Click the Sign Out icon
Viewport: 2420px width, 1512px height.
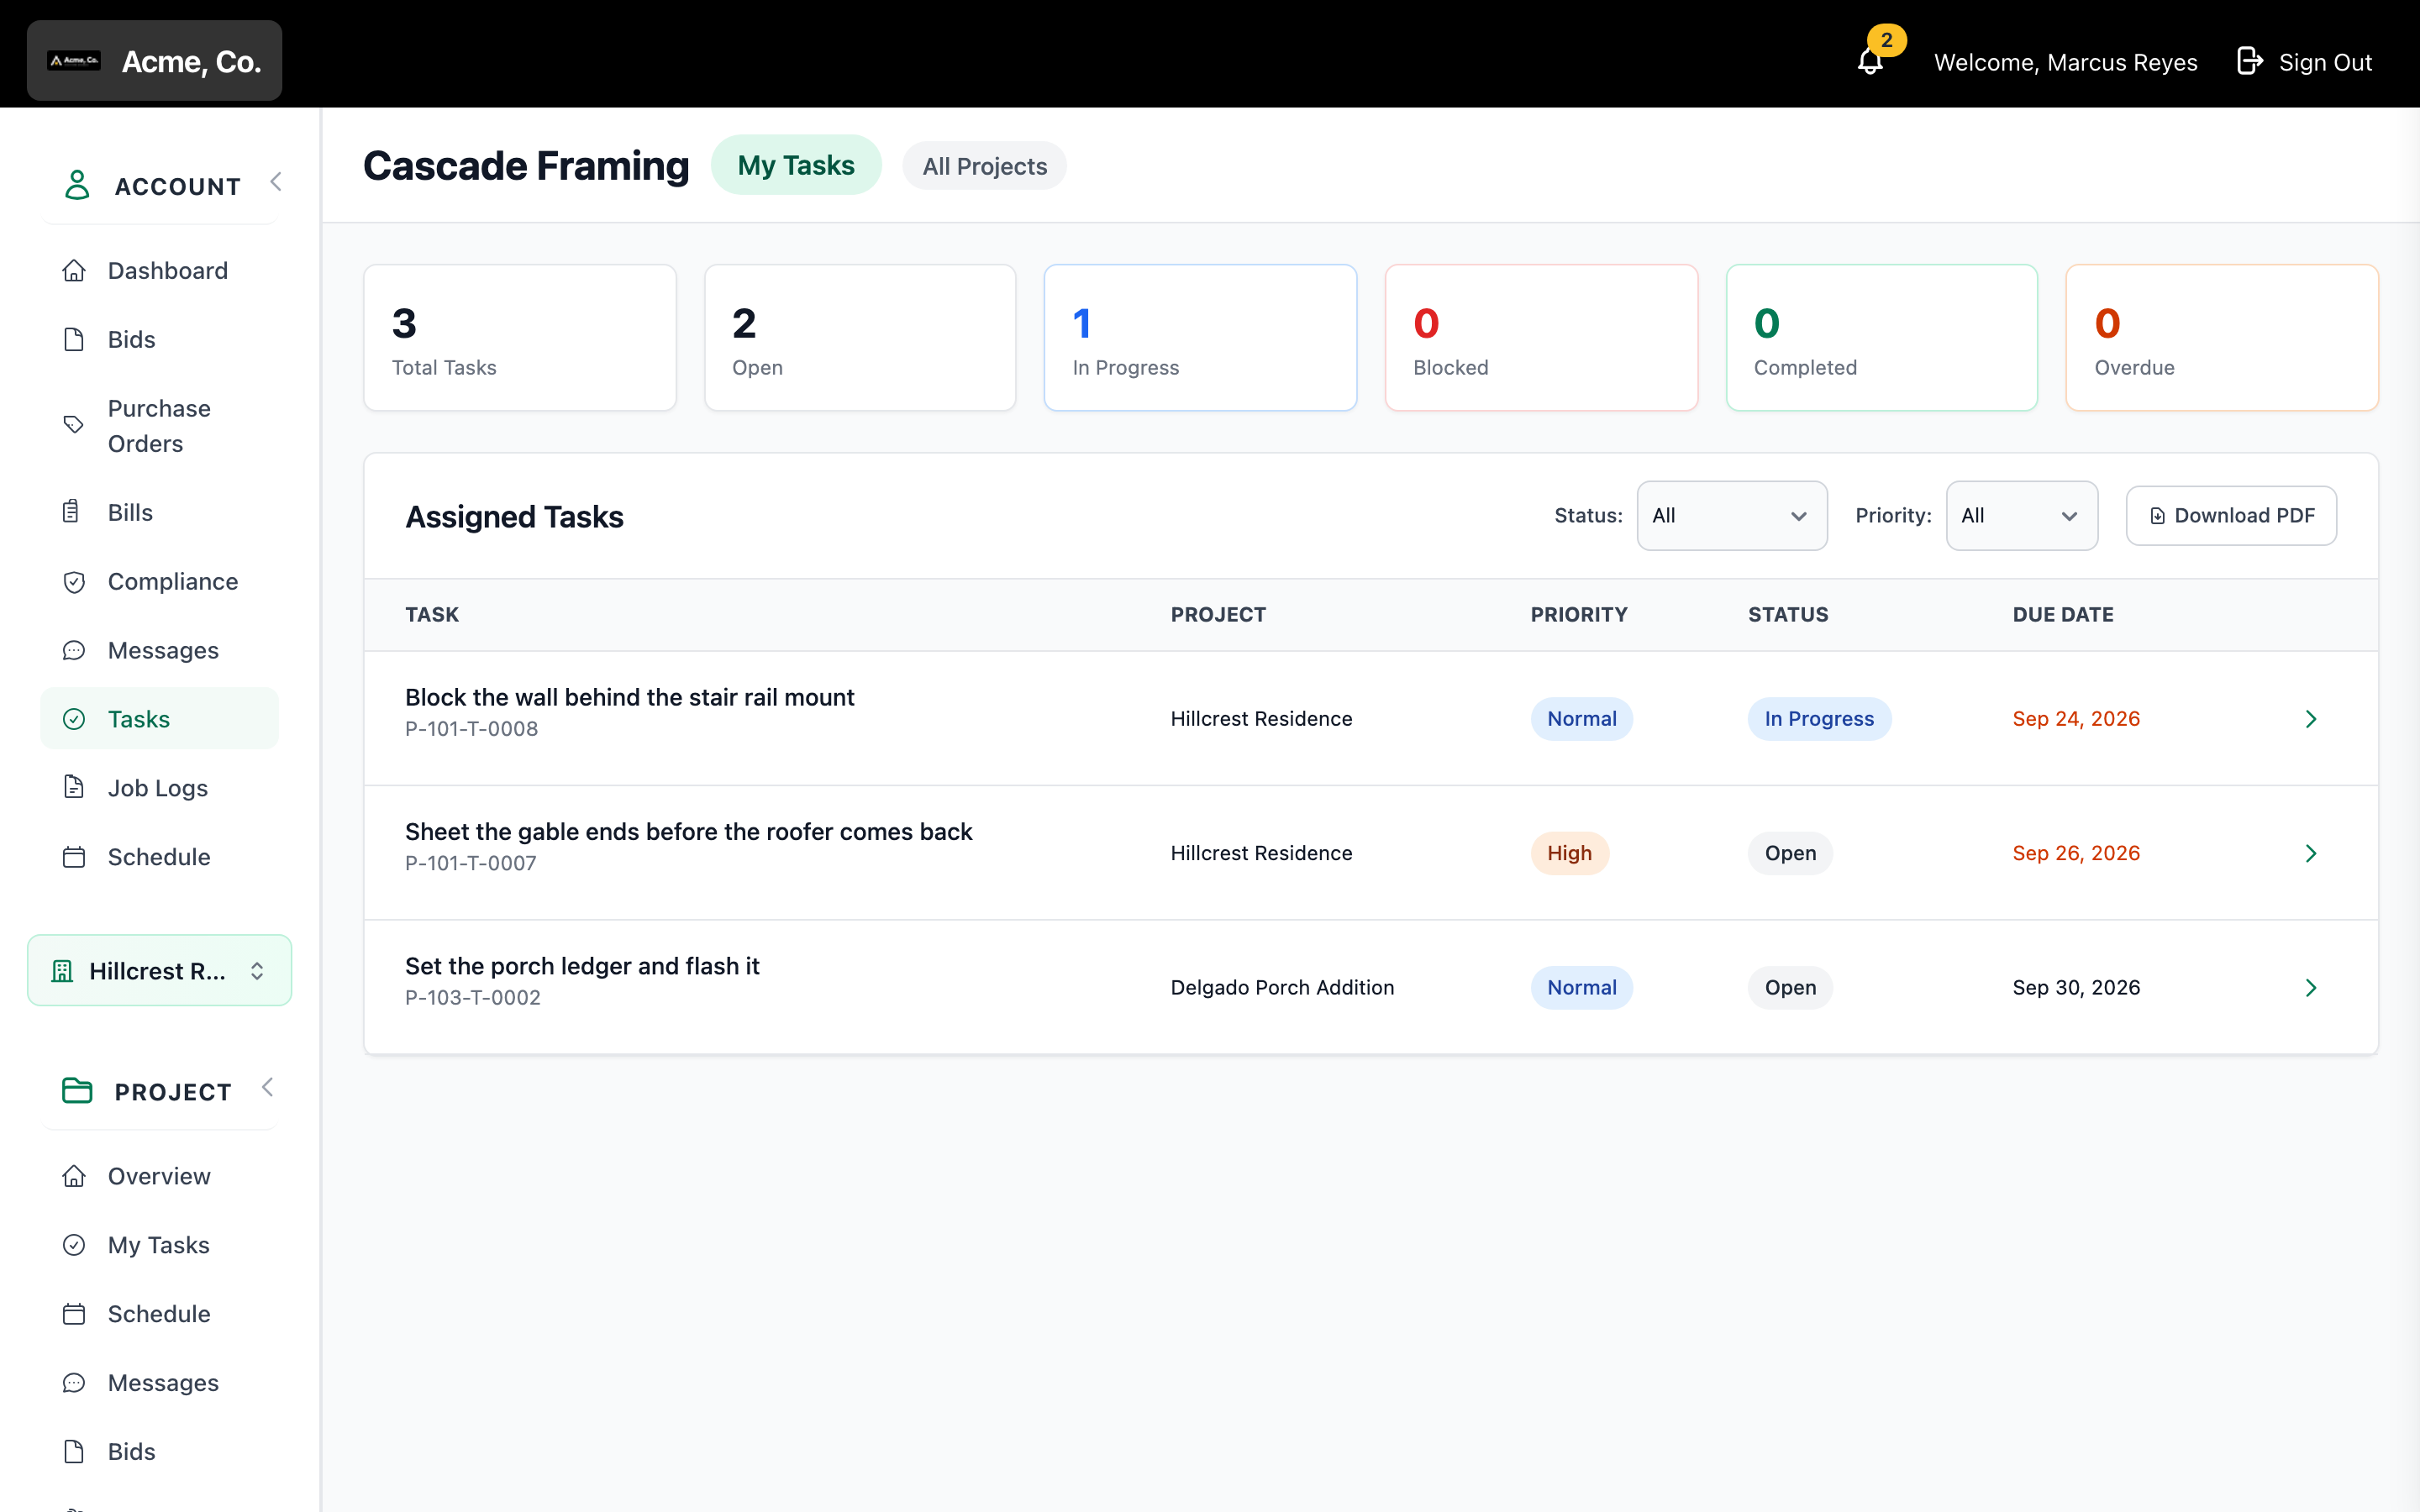2249,62
